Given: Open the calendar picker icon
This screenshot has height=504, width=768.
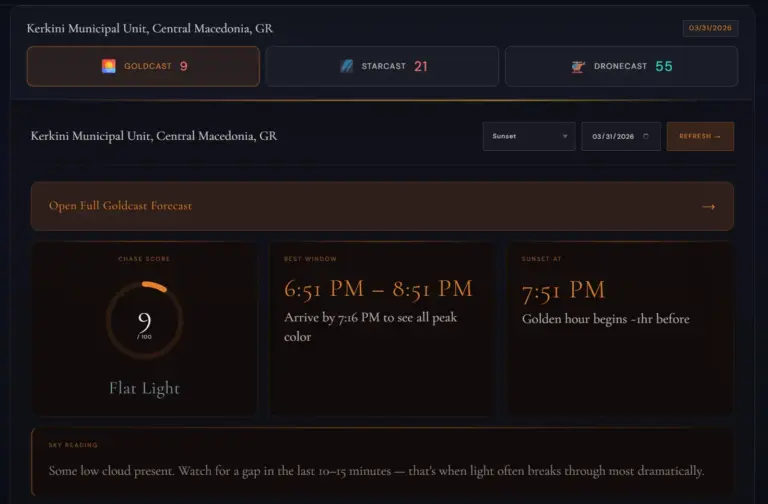Looking at the screenshot, I should pos(646,136).
